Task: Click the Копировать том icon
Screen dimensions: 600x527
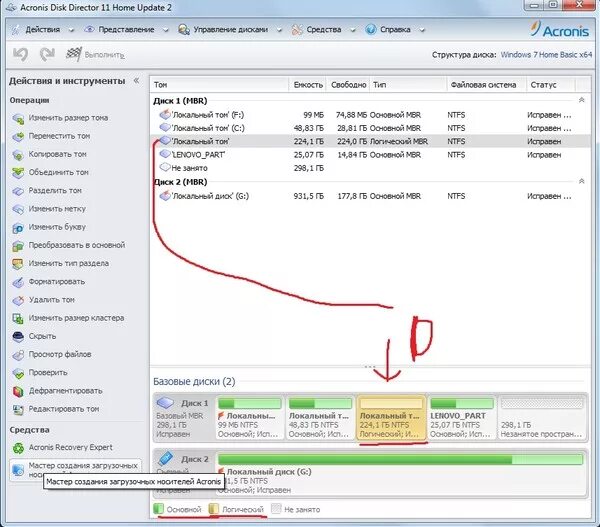Action: 18,155
